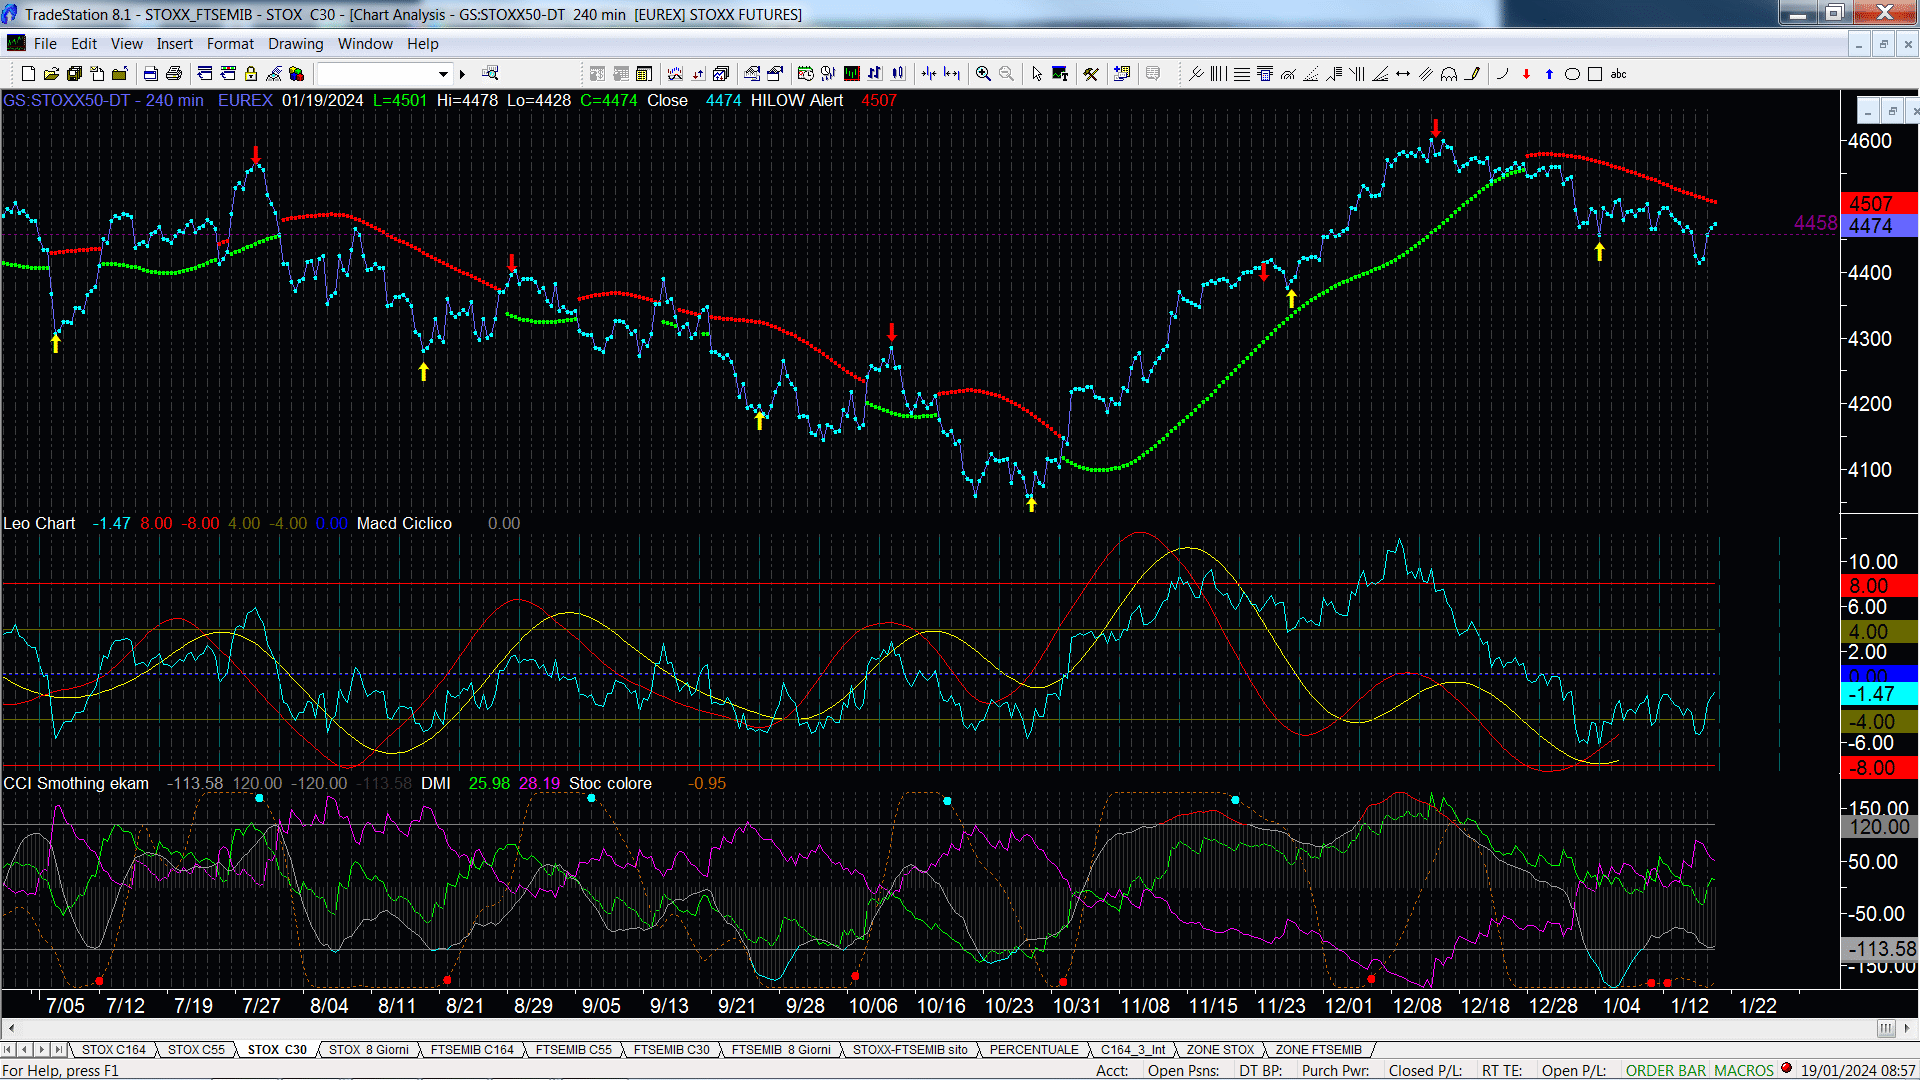Click the calendar clock toolbar icon
The width and height of the screenshot is (1920, 1080).
[805, 74]
